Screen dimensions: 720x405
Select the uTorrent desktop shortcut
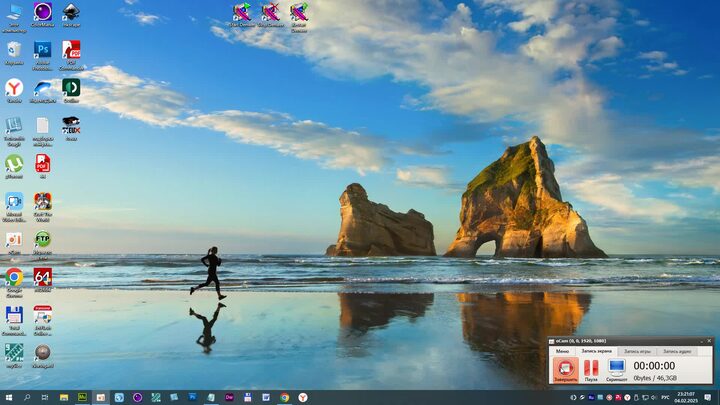pos(14,166)
